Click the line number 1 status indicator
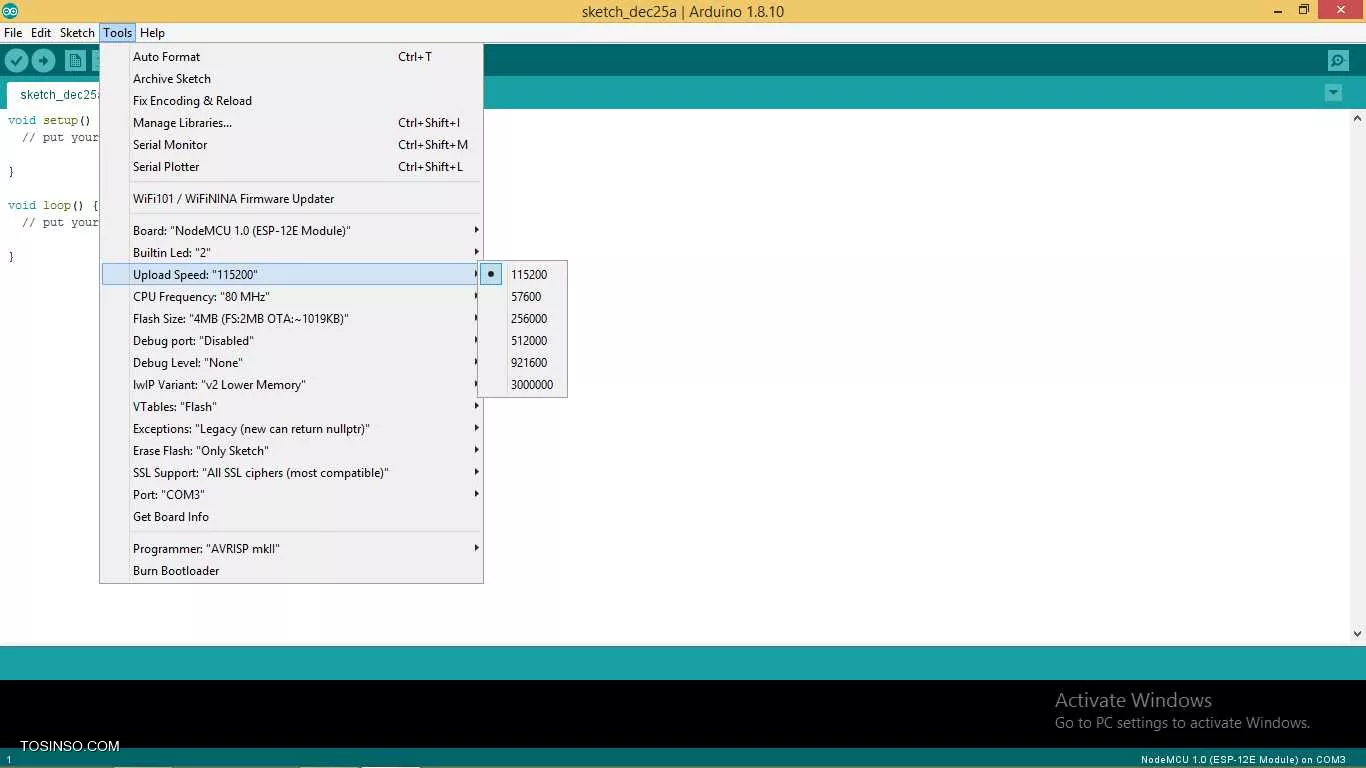 (x=9, y=760)
